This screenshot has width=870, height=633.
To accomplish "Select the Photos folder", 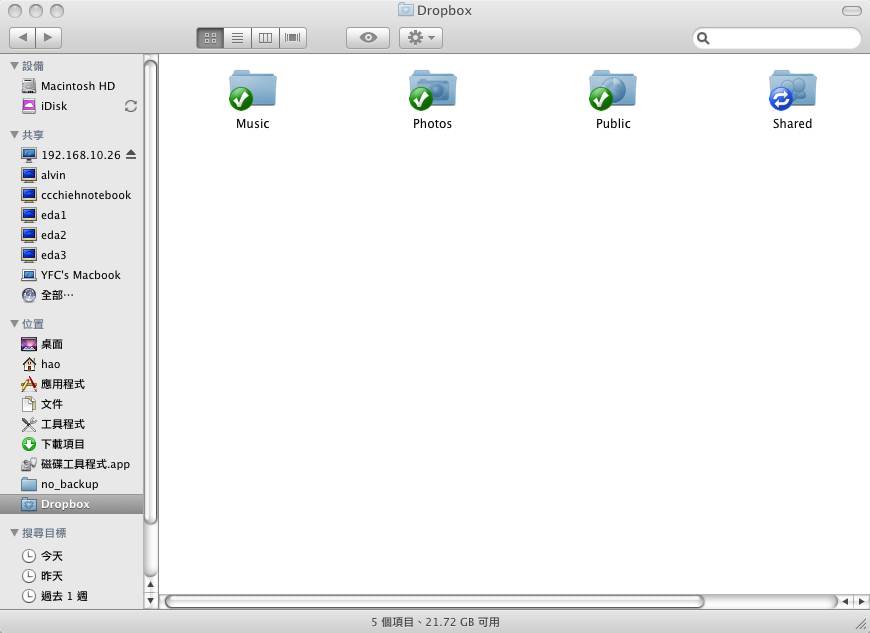I will point(432,100).
